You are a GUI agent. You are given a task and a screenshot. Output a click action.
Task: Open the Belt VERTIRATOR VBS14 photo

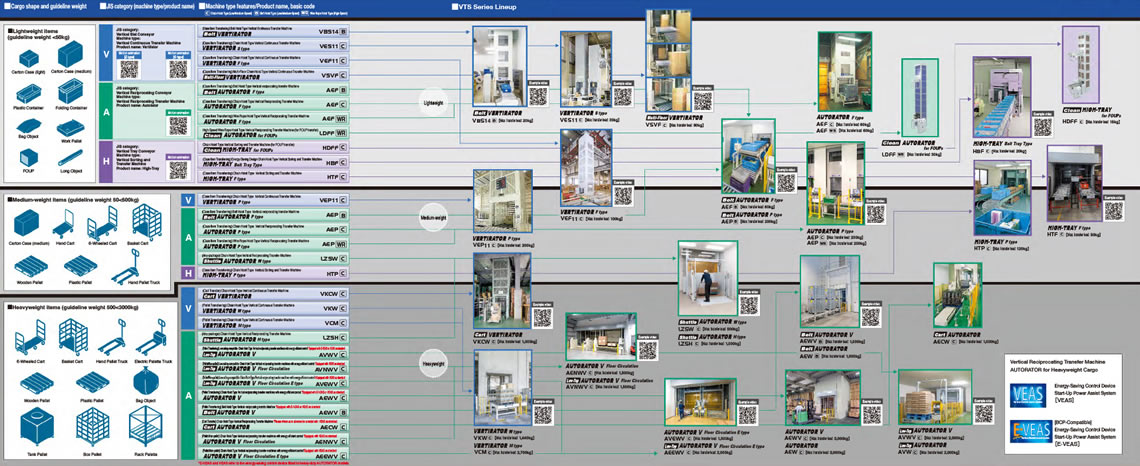tap(499, 67)
